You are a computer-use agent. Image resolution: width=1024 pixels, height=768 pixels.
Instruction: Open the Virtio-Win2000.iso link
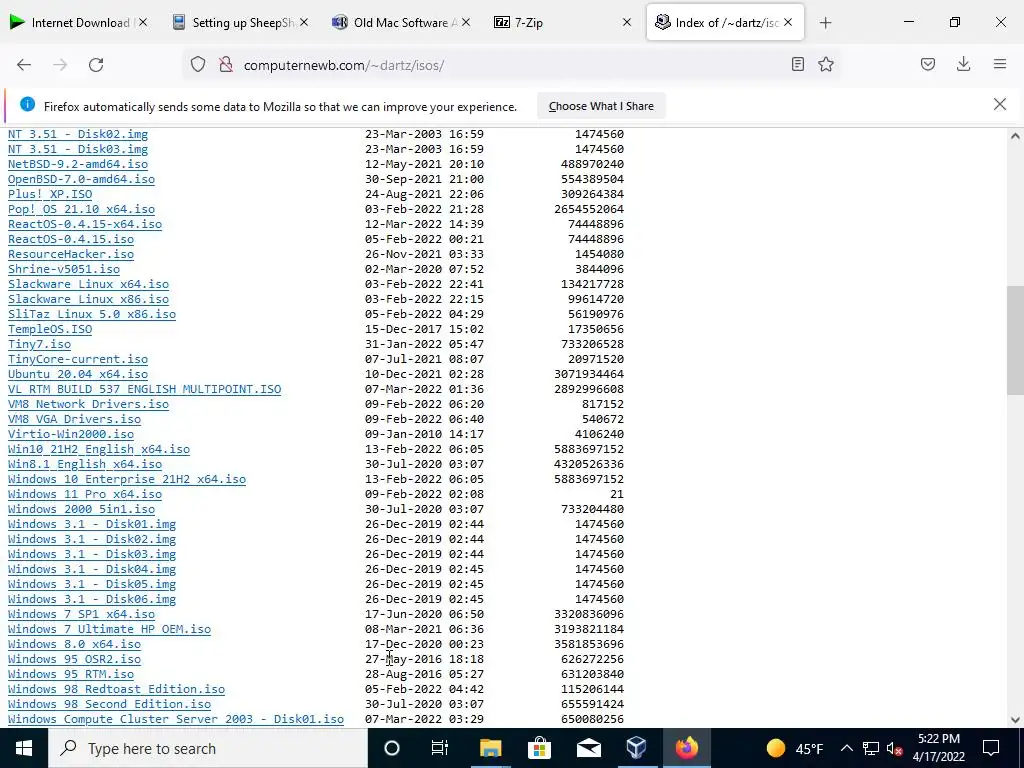(x=71, y=434)
